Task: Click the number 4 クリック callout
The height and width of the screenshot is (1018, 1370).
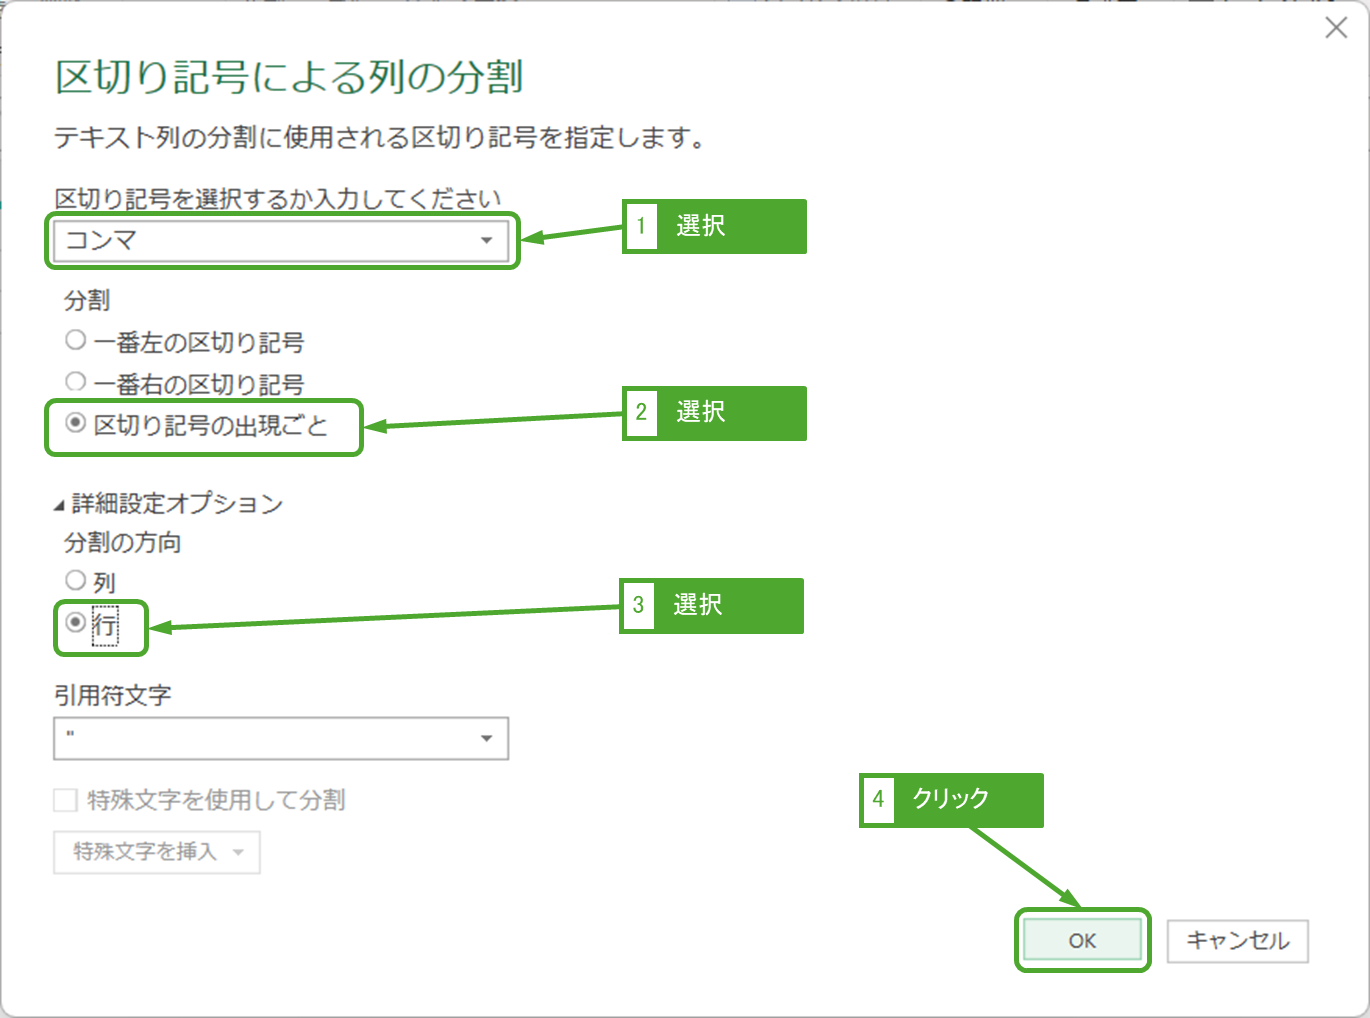Action: 951,799
